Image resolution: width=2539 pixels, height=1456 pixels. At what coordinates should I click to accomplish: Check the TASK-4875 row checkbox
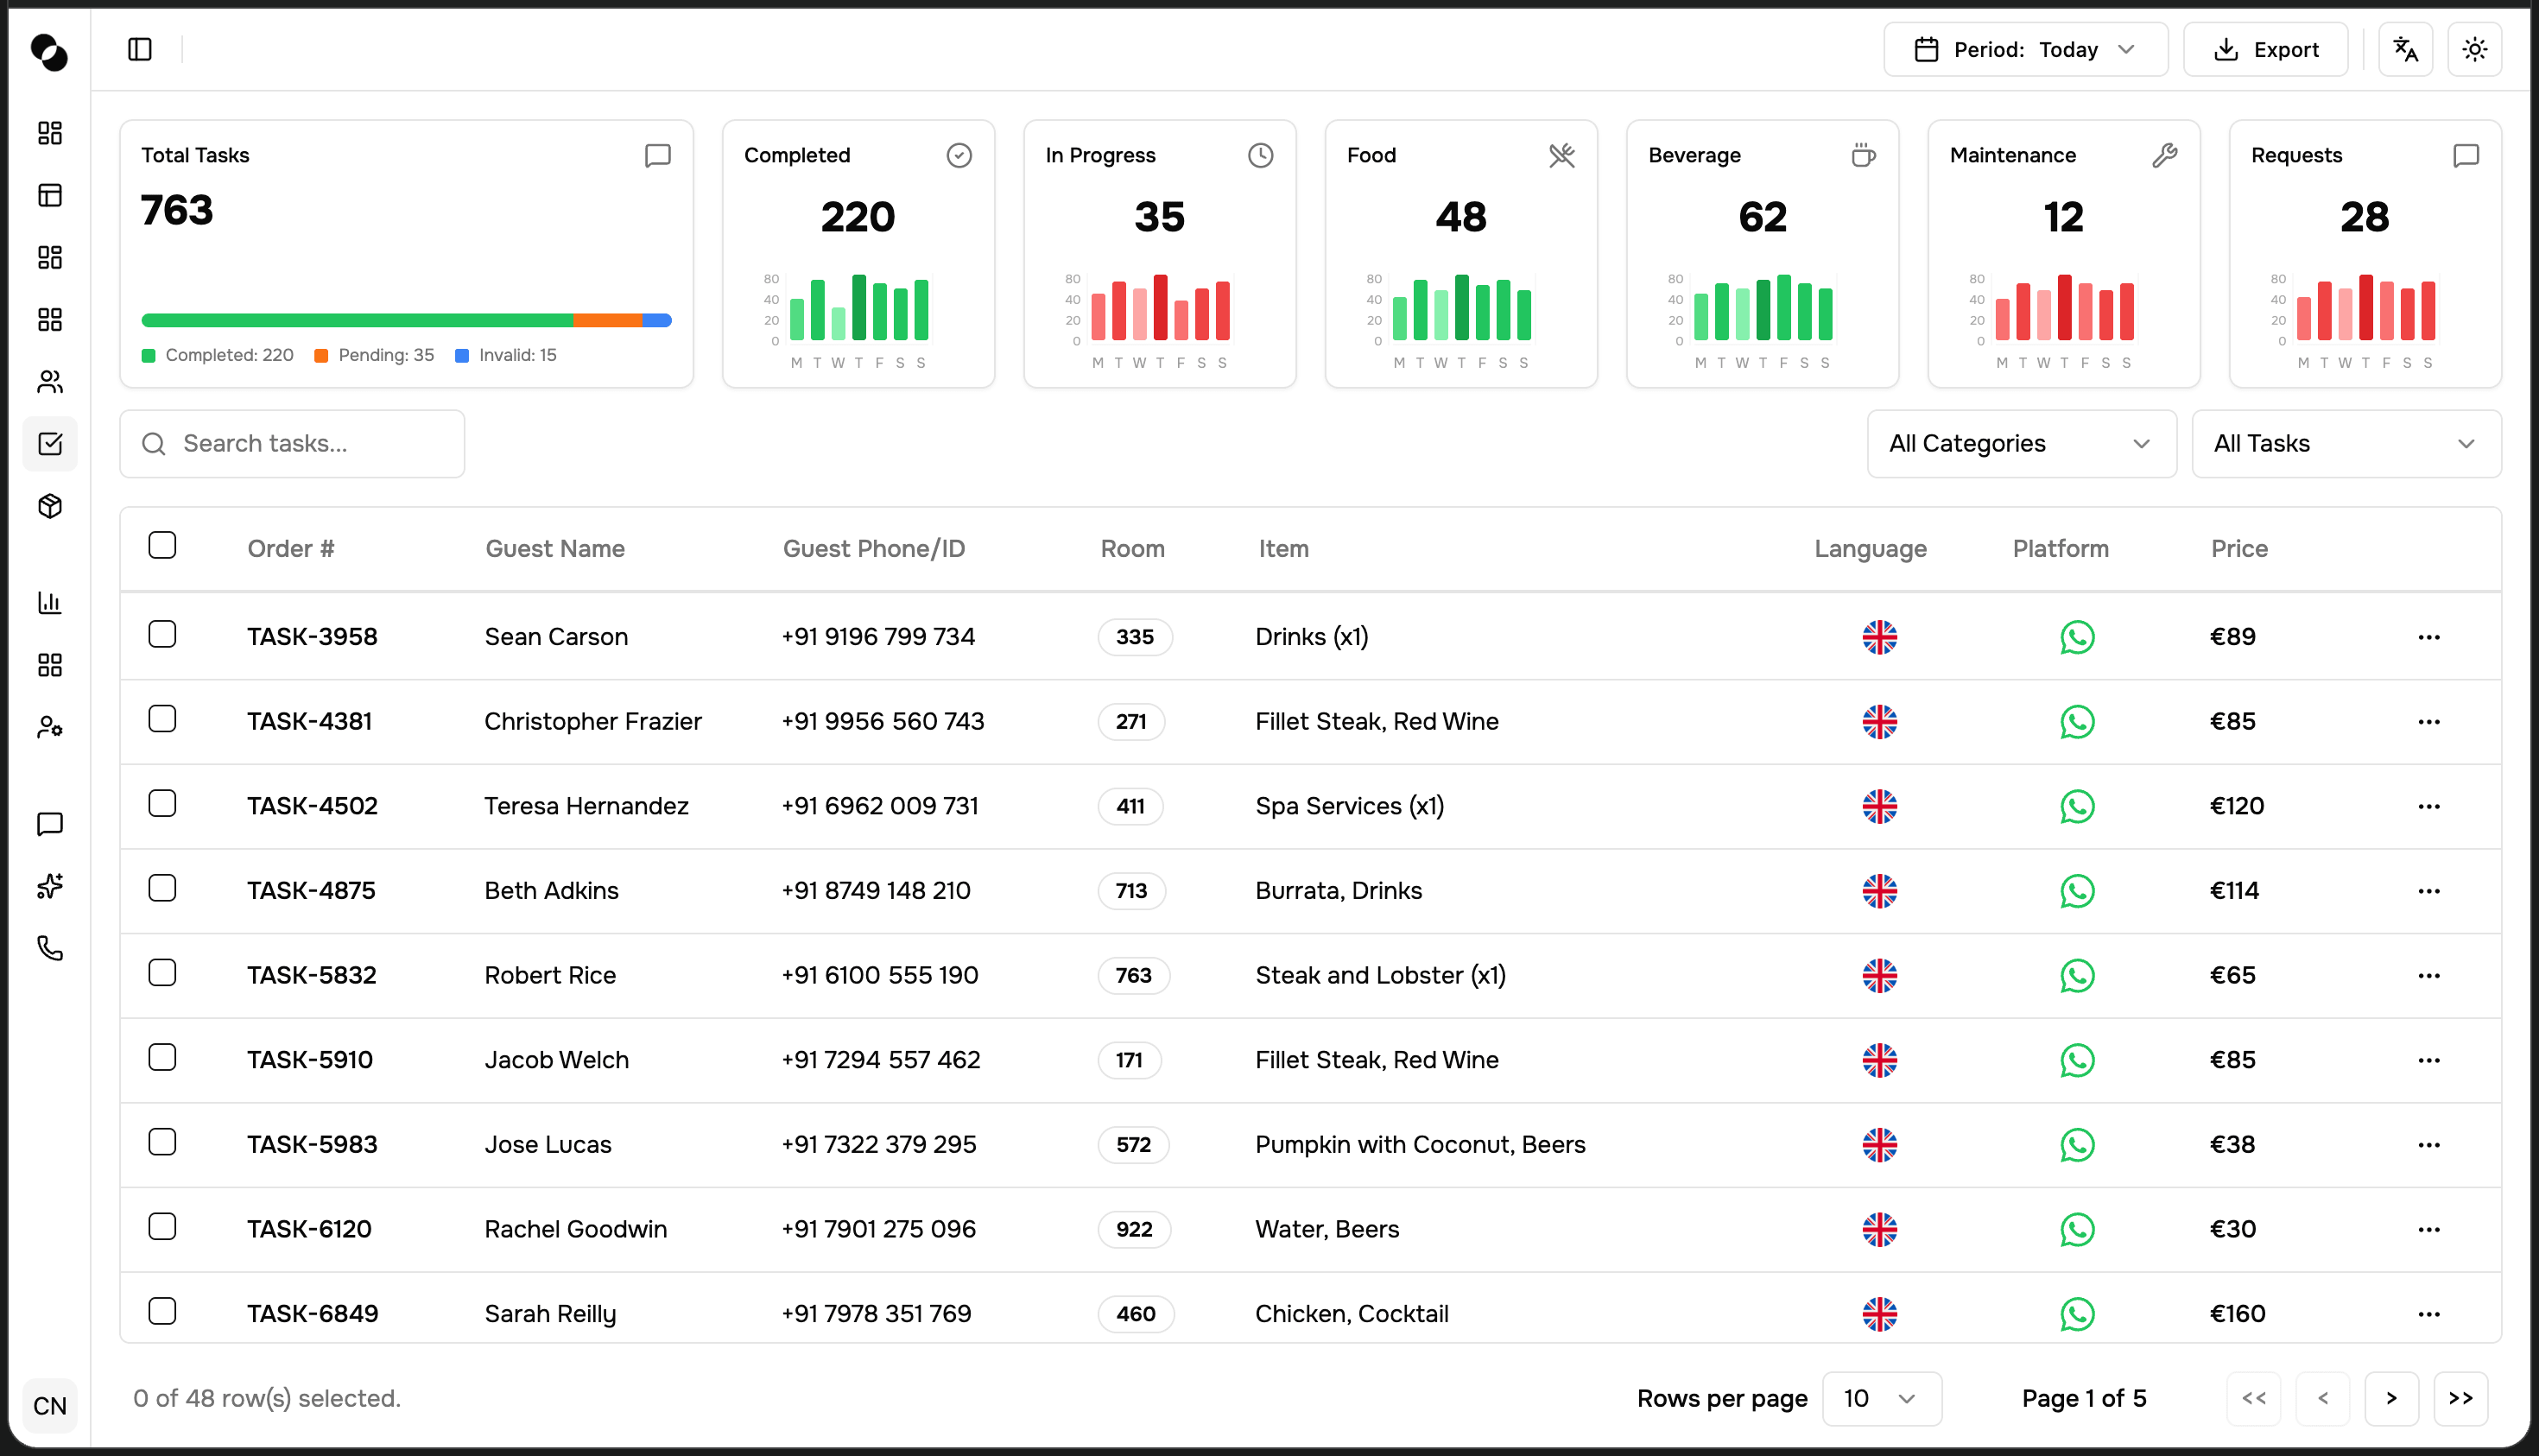(x=162, y=888)
